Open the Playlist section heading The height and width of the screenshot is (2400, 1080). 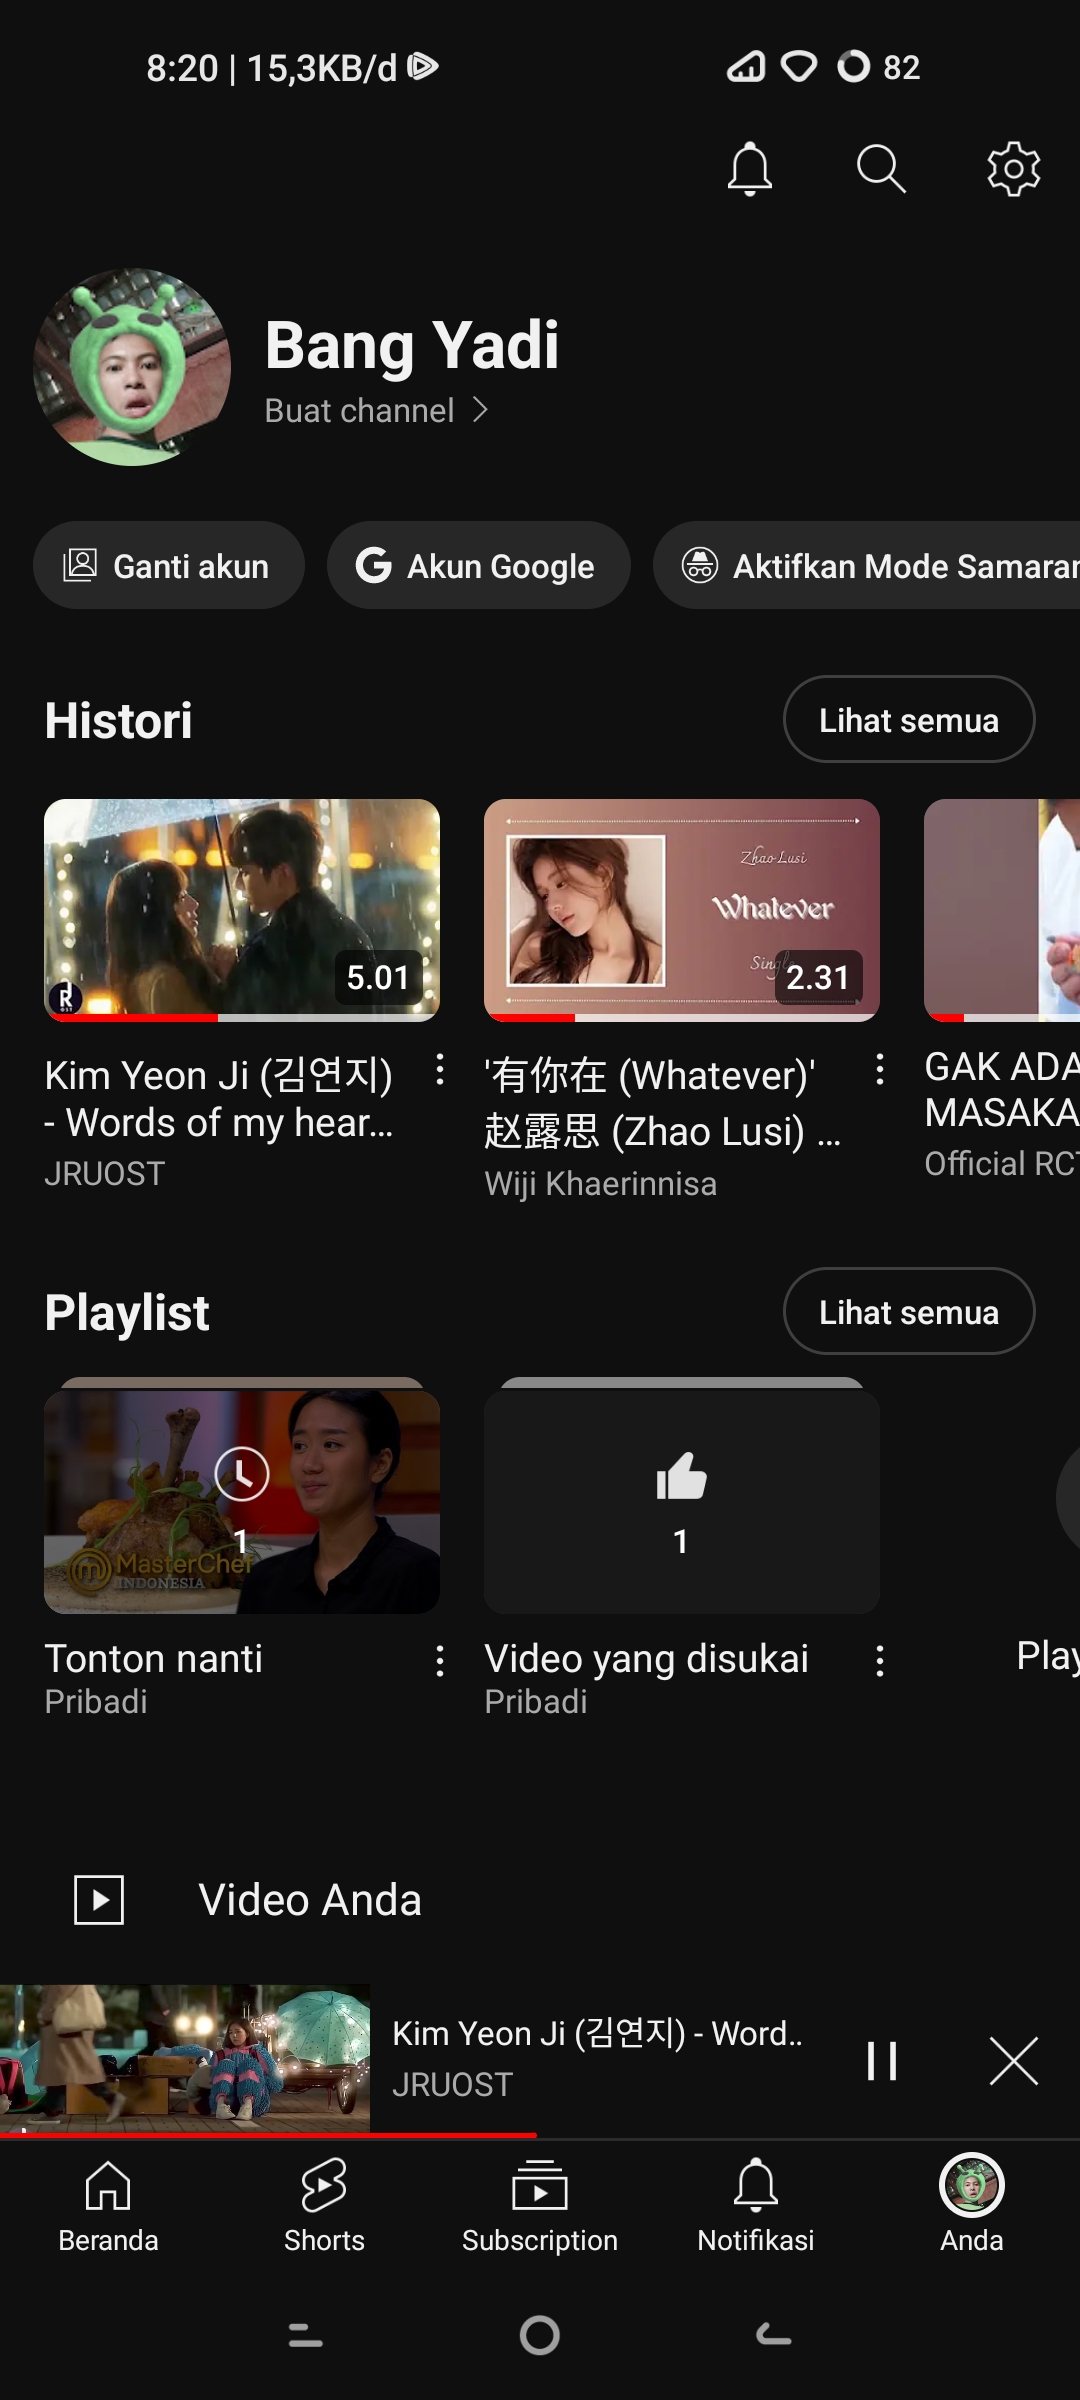pyautogui.click(x=127, y=1312)
